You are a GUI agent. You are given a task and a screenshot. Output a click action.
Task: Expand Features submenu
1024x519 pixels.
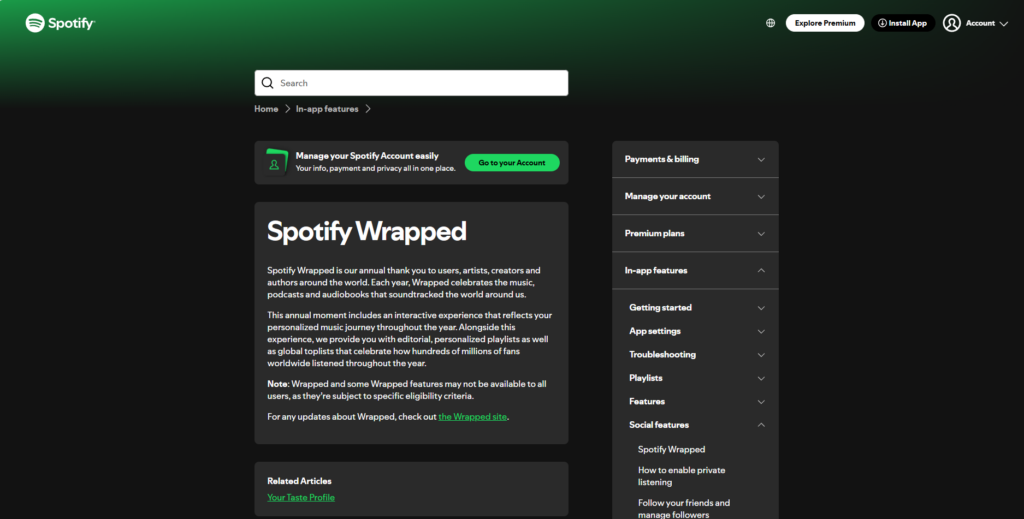tap(696, 401)
